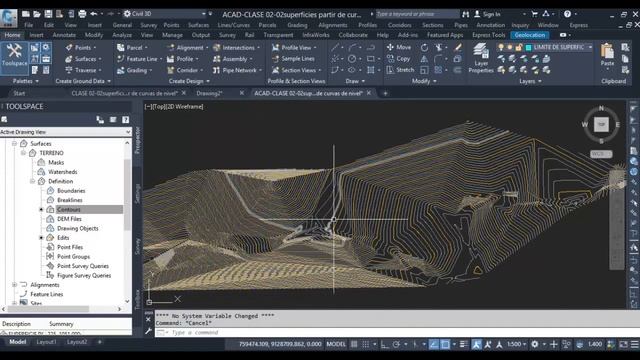The image size is (640, 360).
Task: Click the Paste clipboard button
Action: [x=607, y=55]
